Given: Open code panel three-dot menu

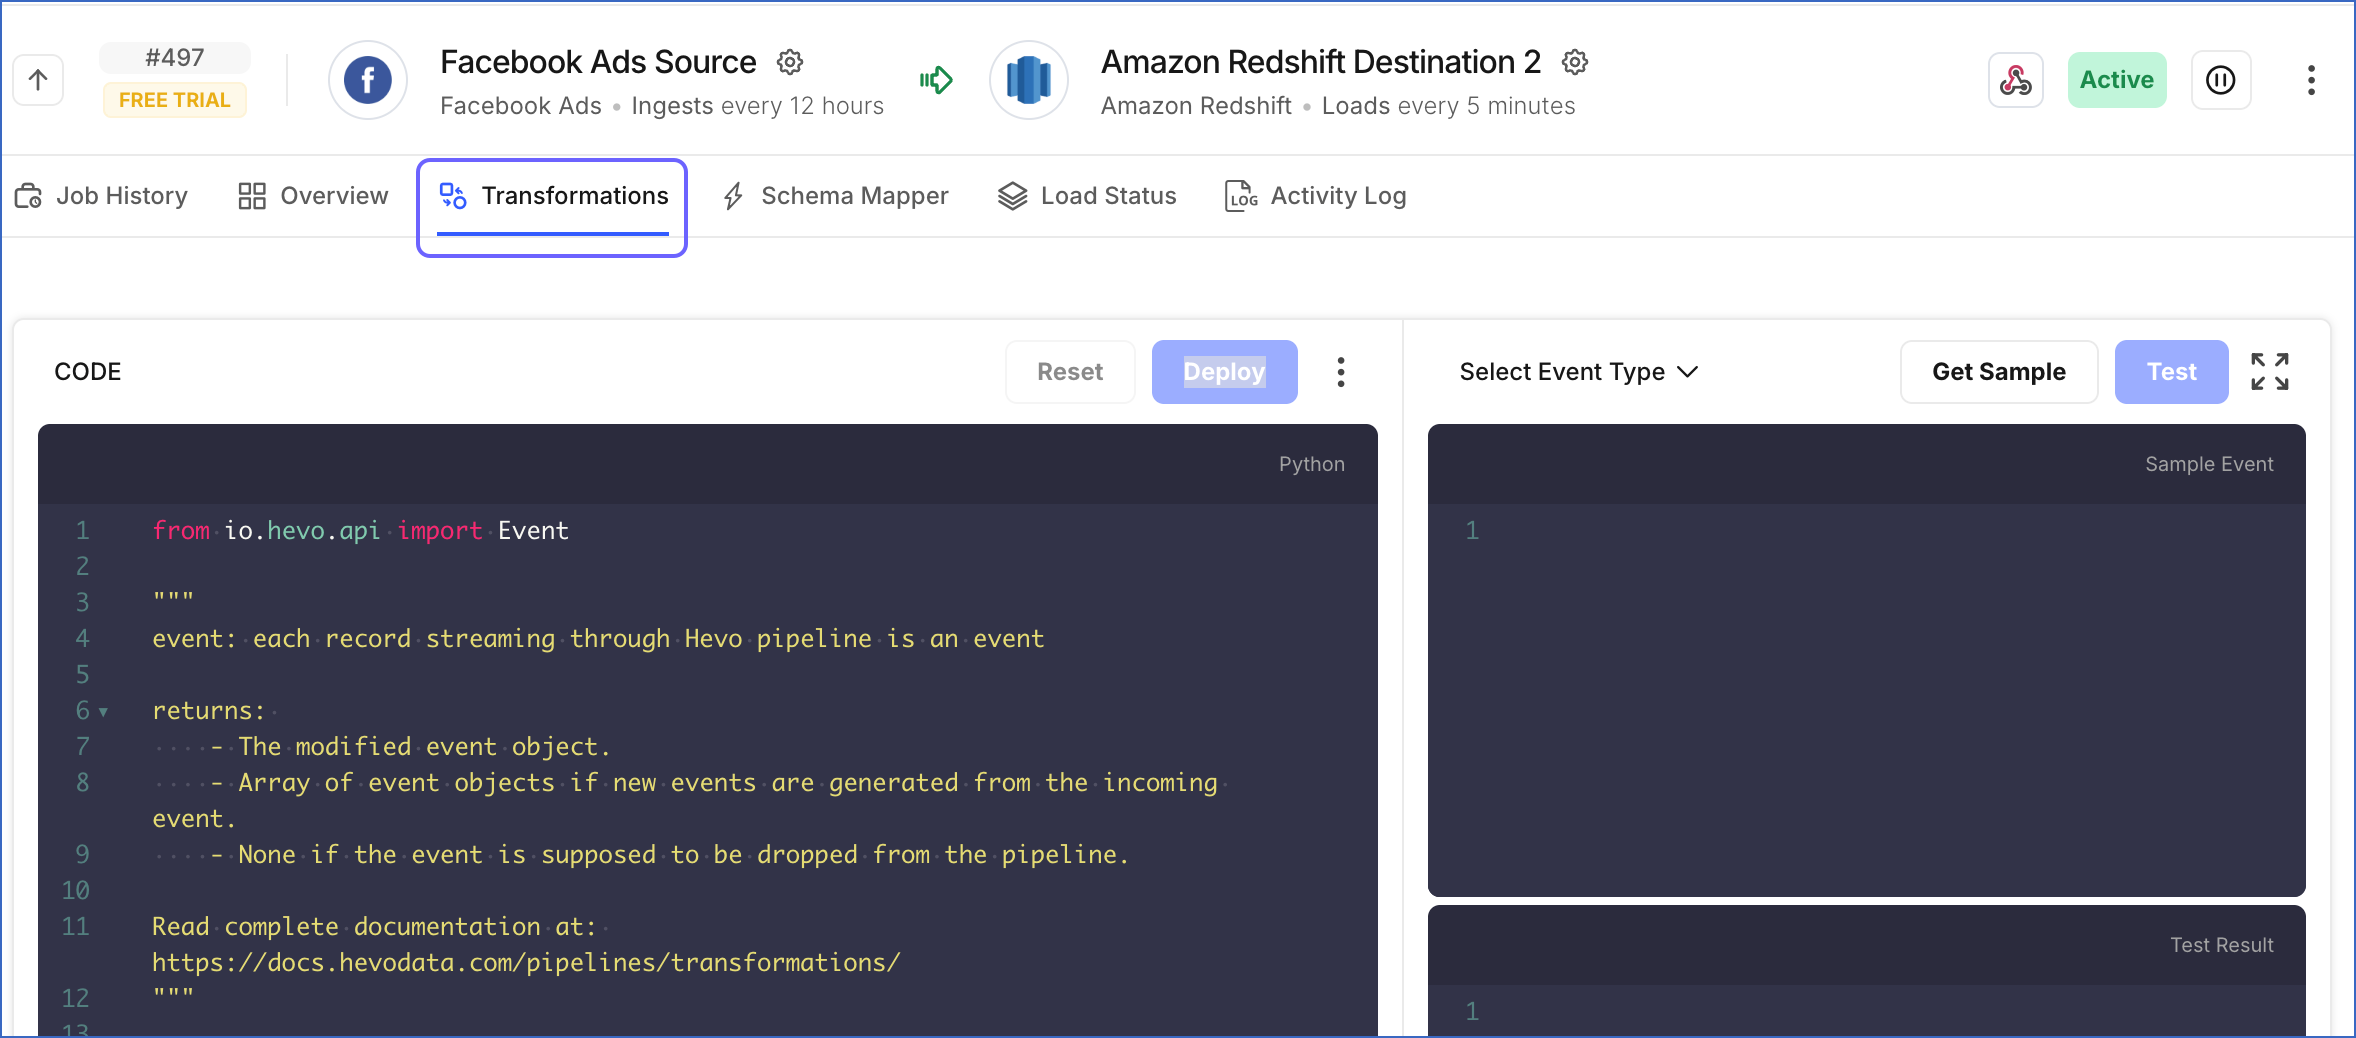Looking at the screenshot, I should point(1341,372).
